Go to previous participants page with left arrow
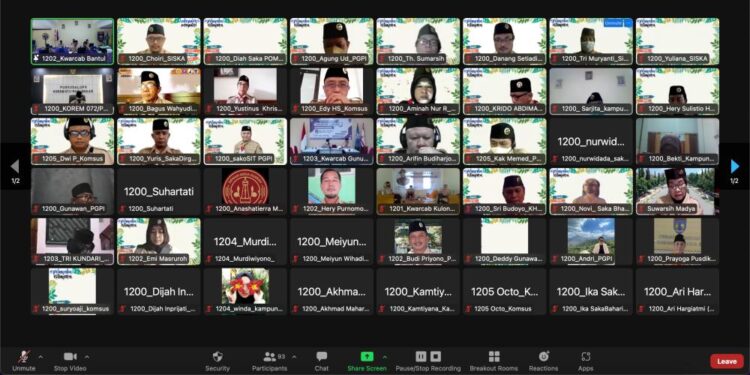 15,166
